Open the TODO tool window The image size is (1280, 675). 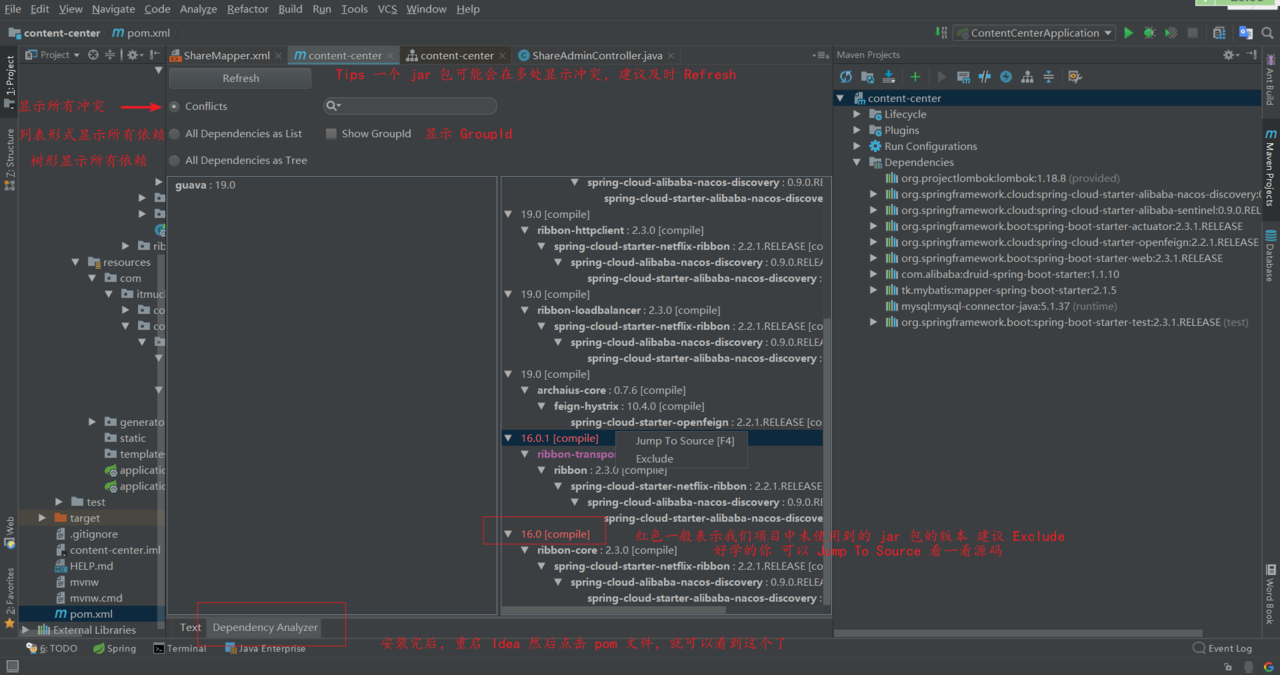pyautogui.click(x=52, y=648)
